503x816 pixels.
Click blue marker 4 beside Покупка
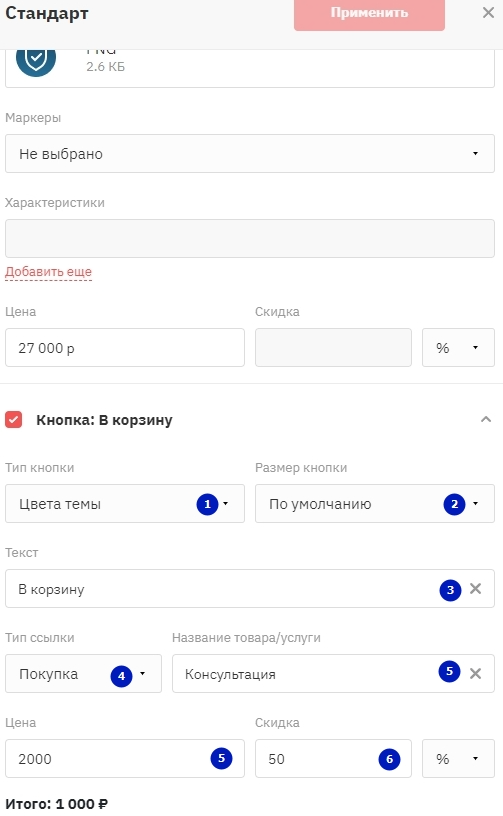[121, 675]
